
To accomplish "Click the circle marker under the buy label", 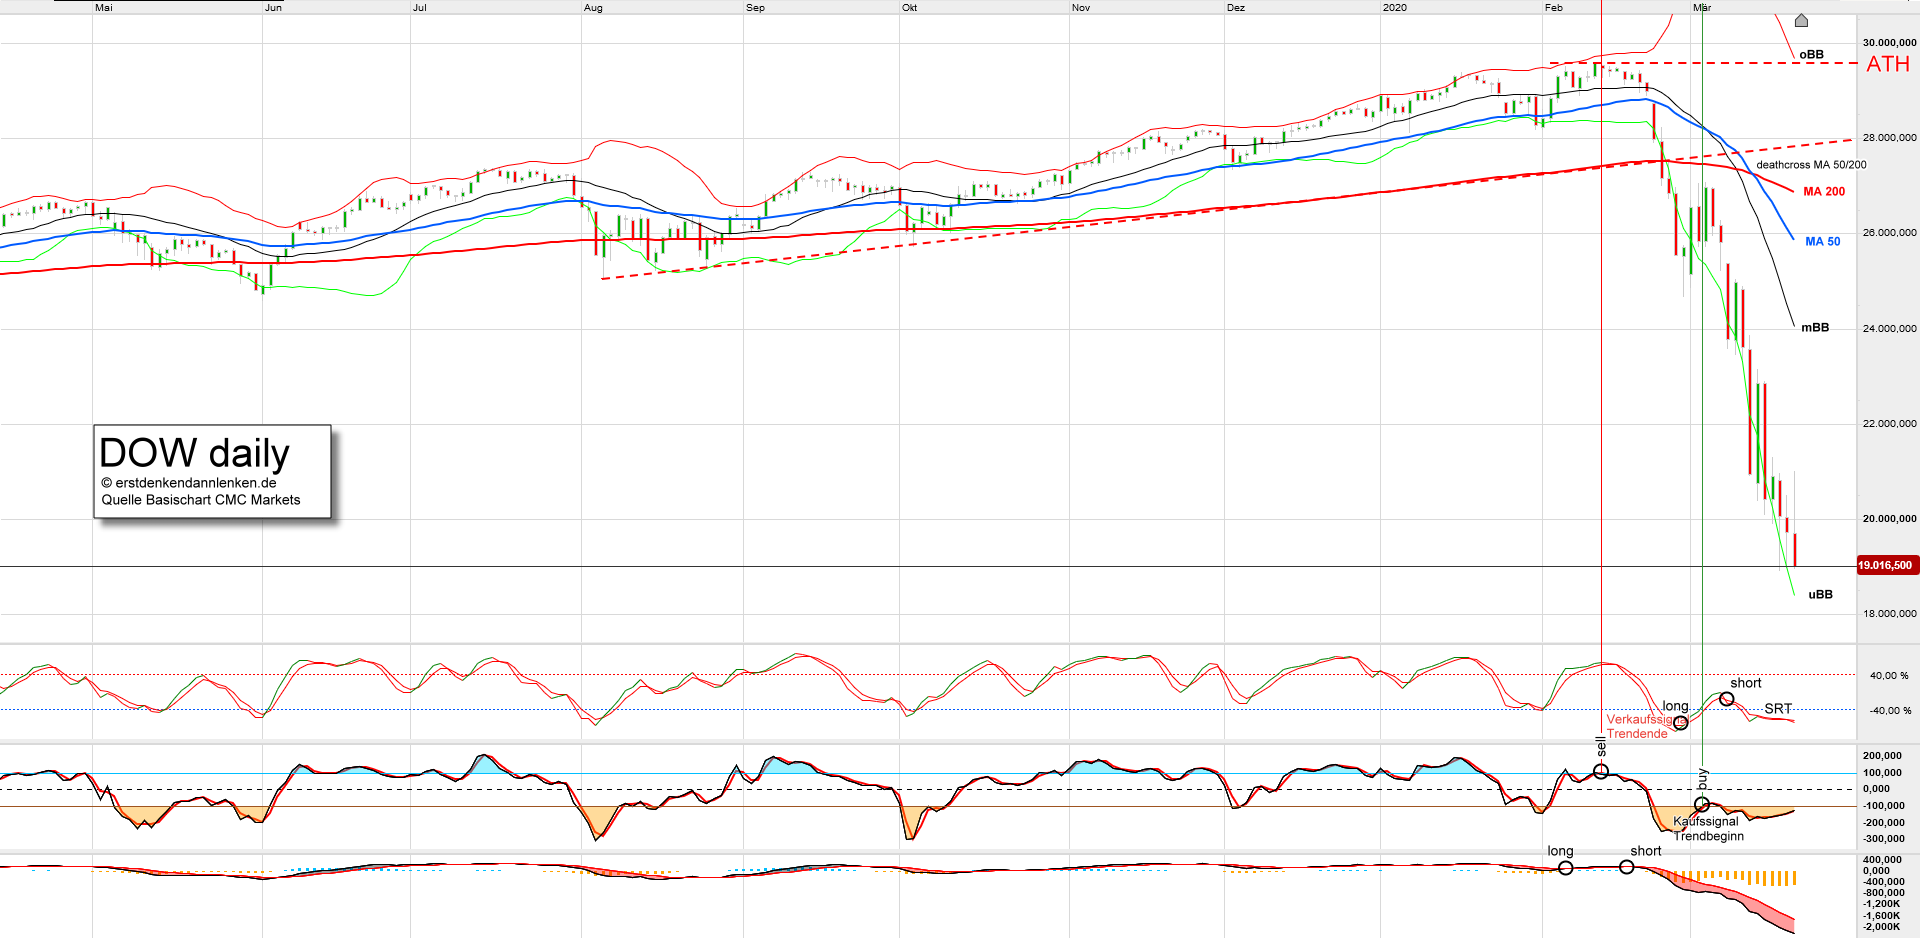I will (1702, 804).
